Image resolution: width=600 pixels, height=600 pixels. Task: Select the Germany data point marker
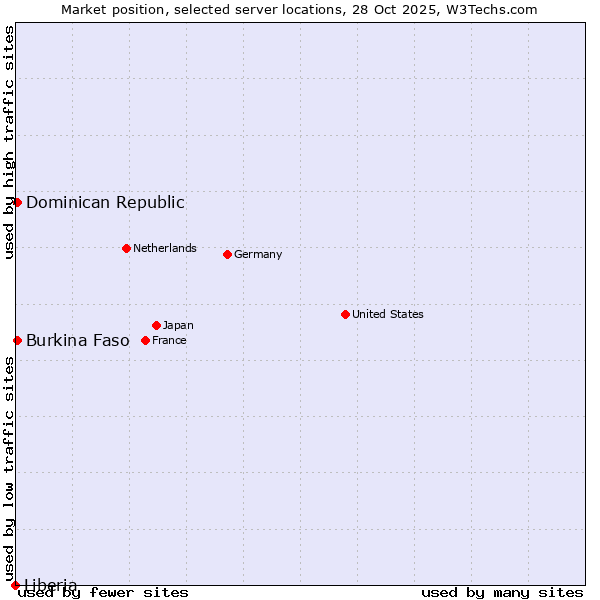point(227,254)
